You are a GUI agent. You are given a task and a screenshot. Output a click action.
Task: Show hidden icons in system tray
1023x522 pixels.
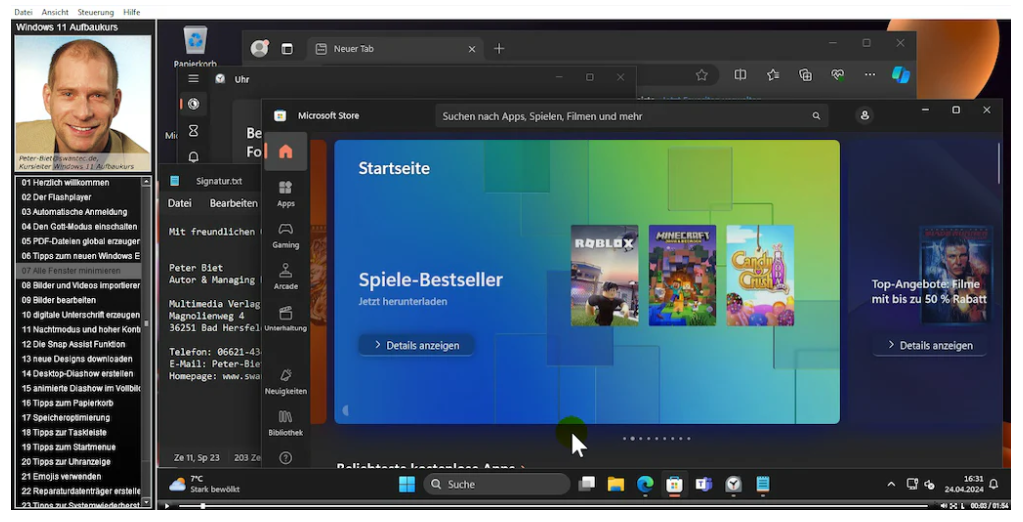pyautogui.click(x=891, y=484)
